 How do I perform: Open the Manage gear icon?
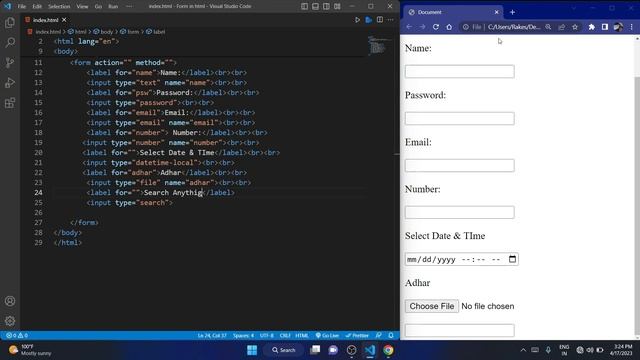10,321
